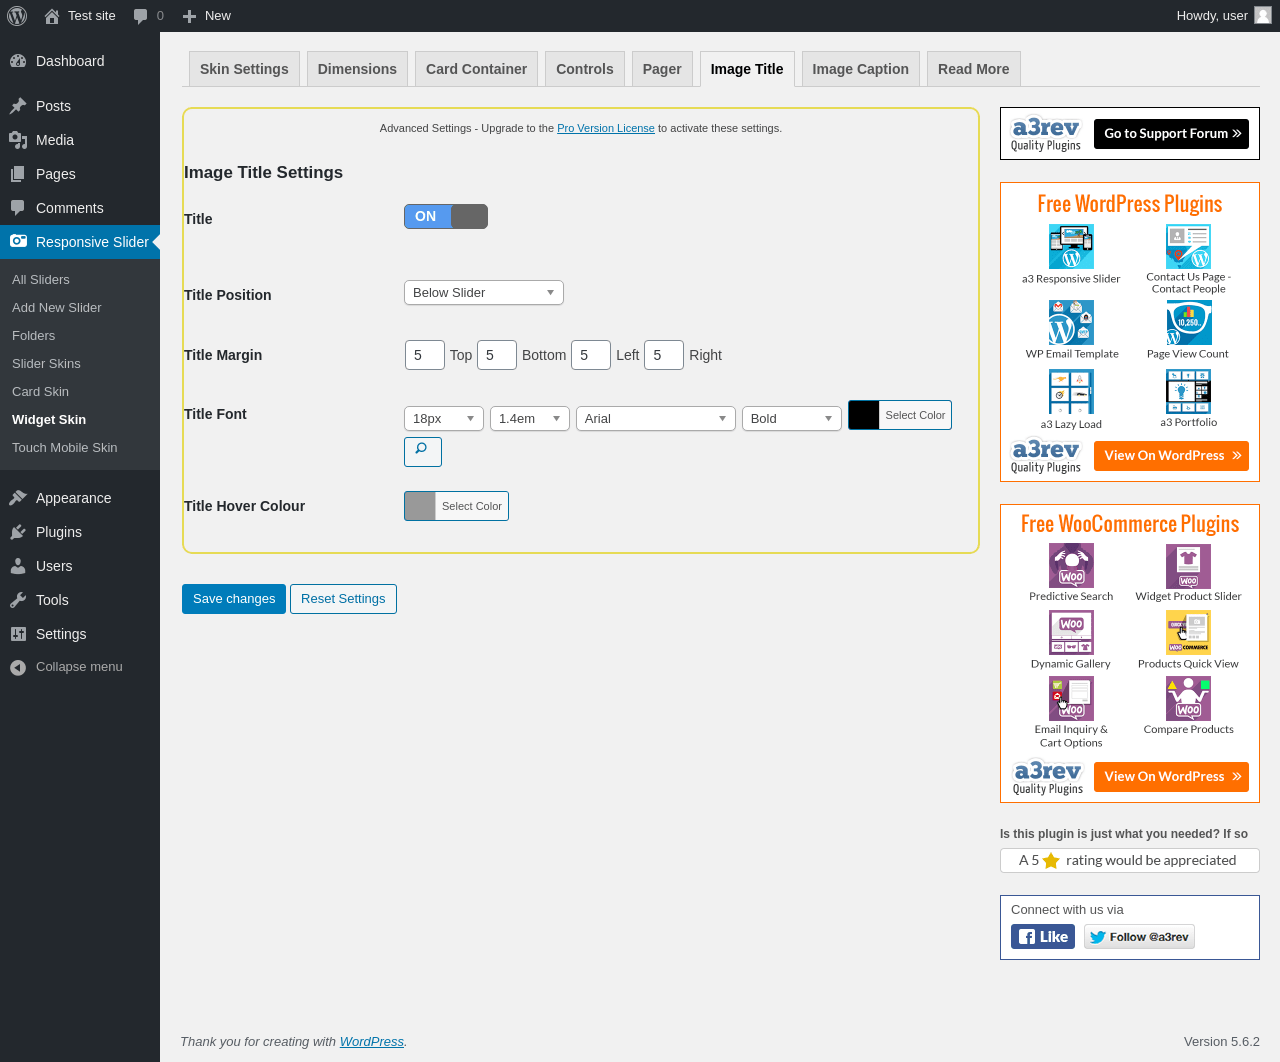Open the New content menu in admin bar

(206, 16)
